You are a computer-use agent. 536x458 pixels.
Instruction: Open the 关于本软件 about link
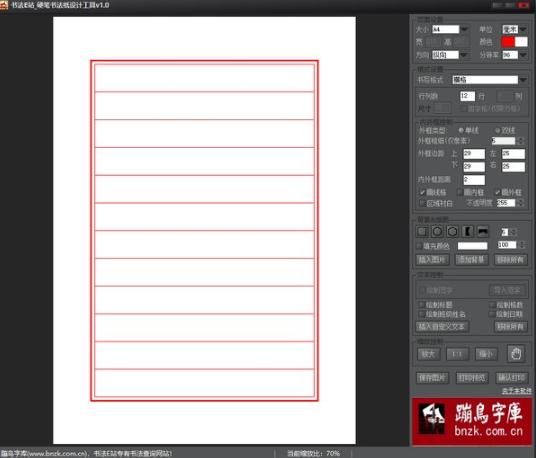(x=517, y=390)
